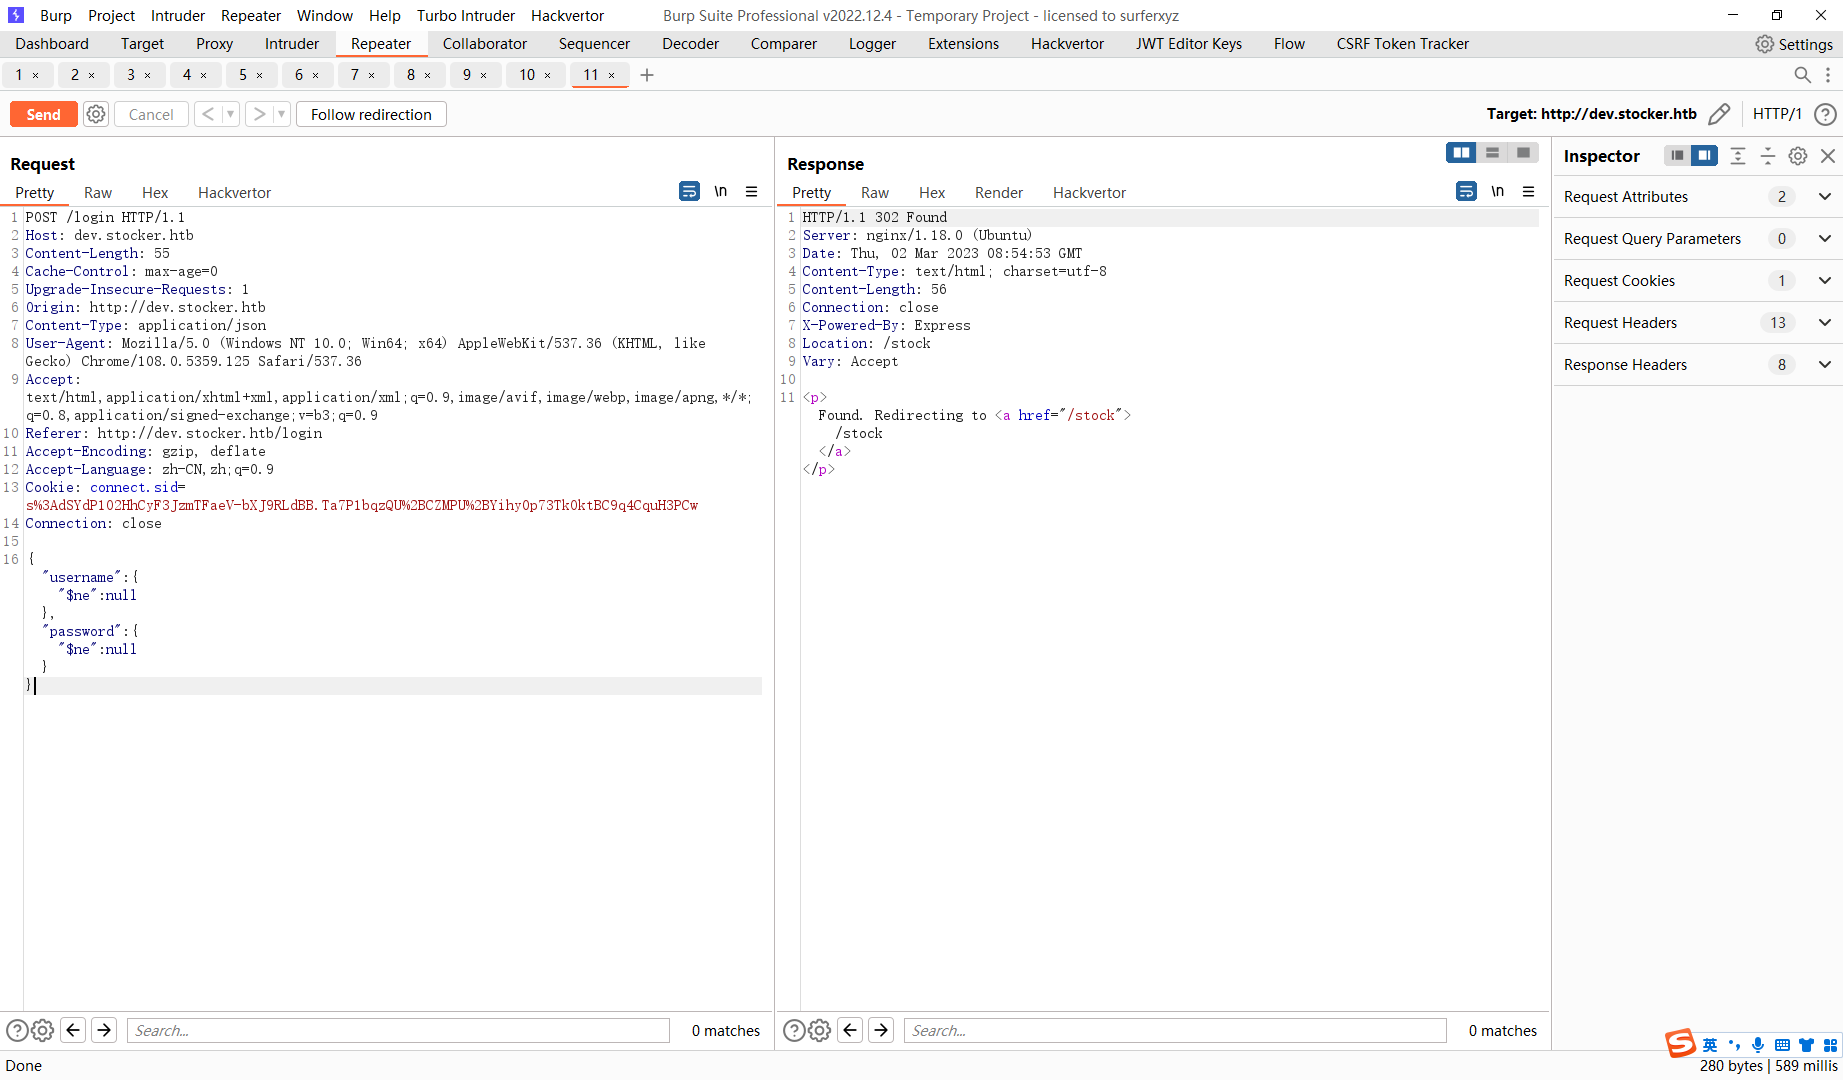Click the HTTP/1 protocol label

coord(1777,114)
